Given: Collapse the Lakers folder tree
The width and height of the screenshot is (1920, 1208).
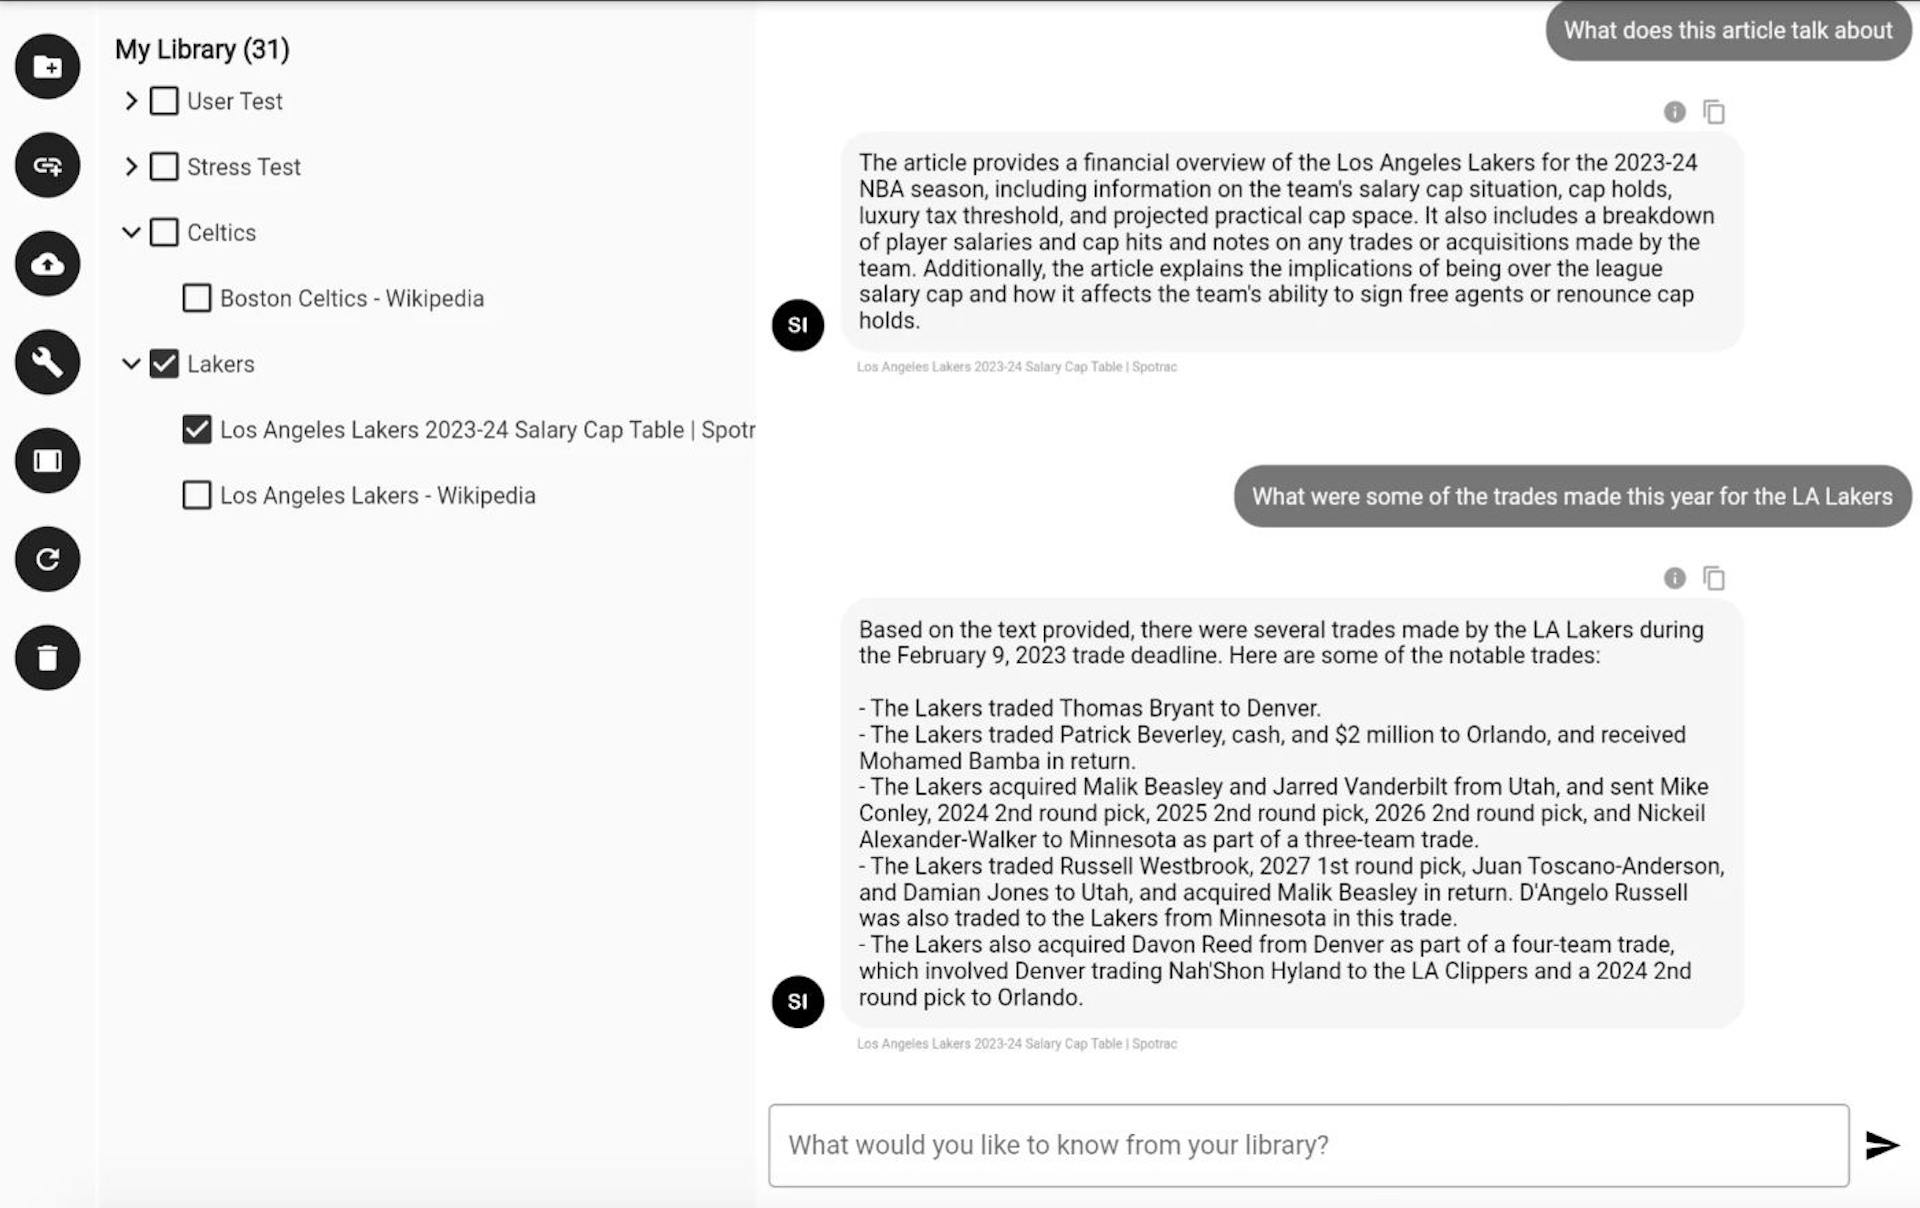Looking at the screenshot, I should [131, 364].
